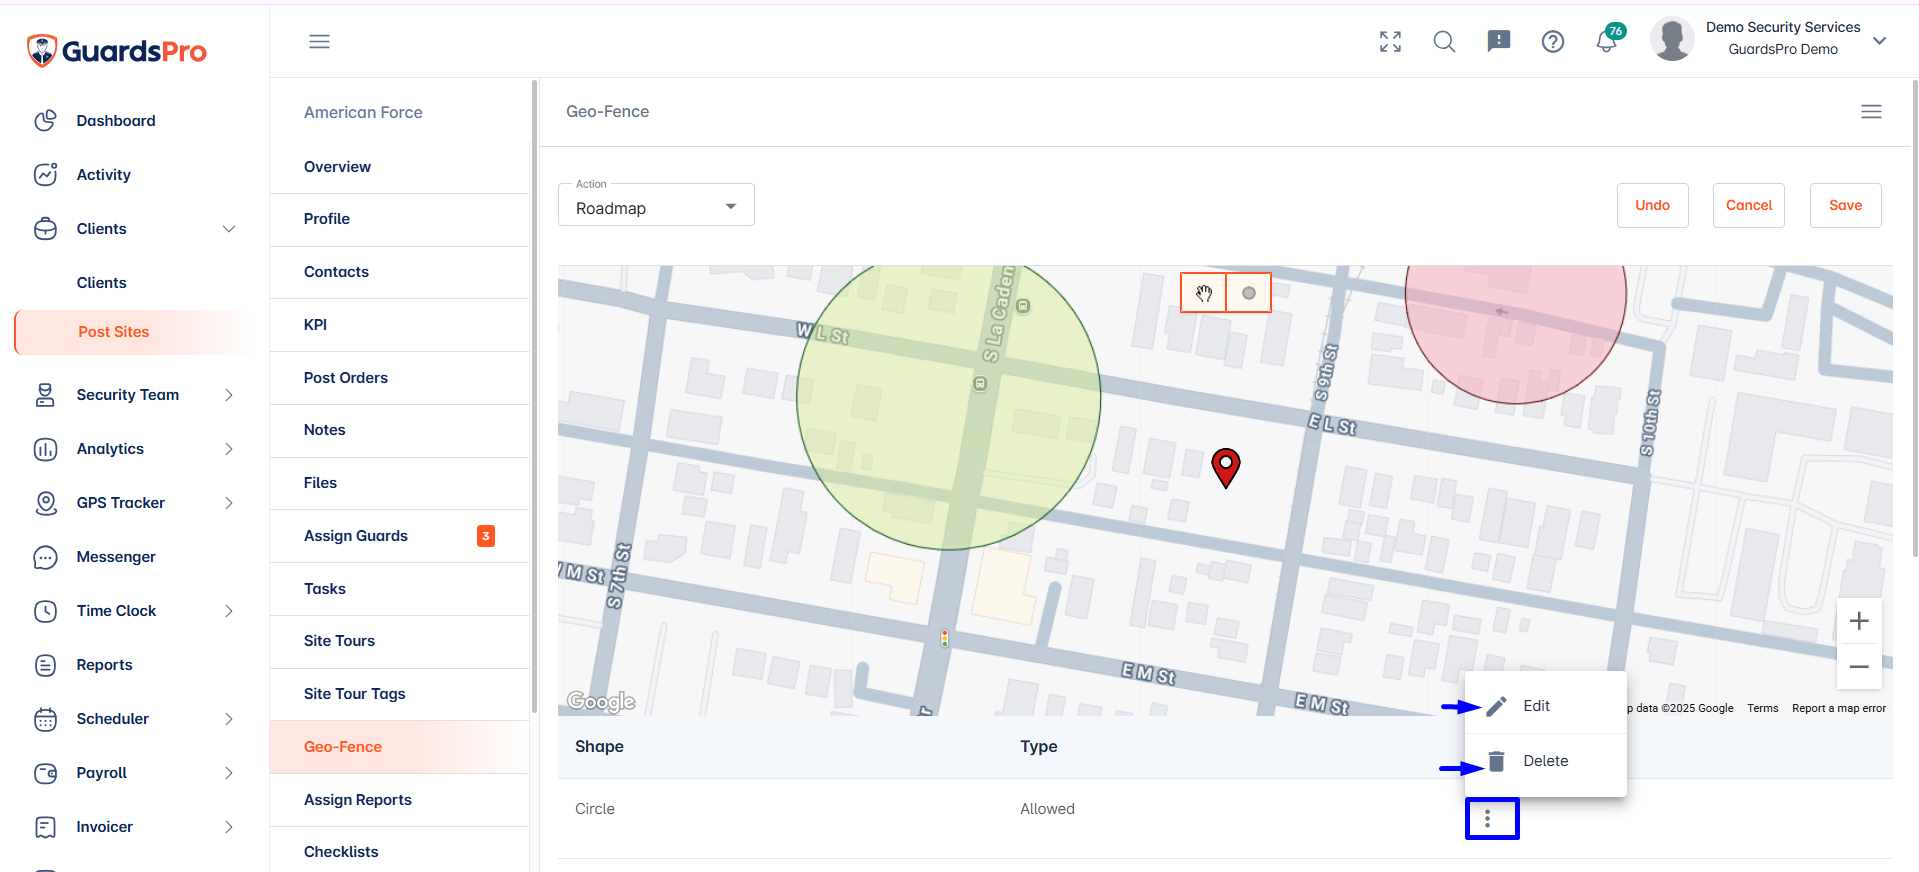Screen dimensions: 1919x872
Task: Toggle fullscreen mode icon
Action: [x=1390, y=41]
